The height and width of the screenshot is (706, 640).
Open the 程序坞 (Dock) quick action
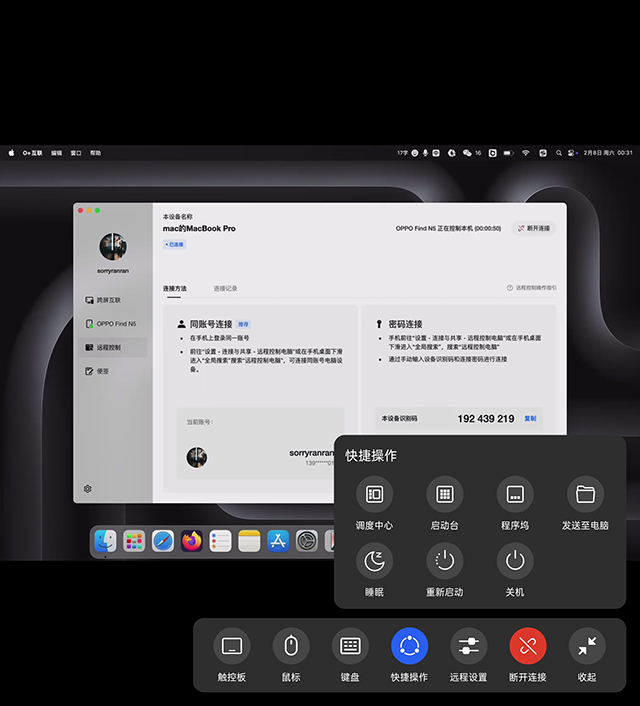[x=515, y=494]
